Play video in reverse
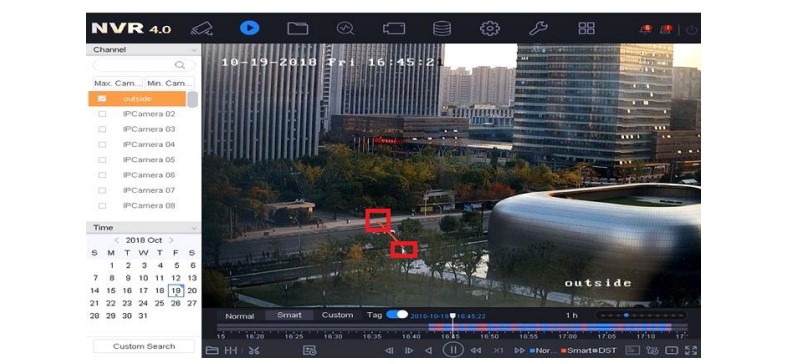Image resolution: width=811 pixels, height=364 pixels. point(428,350)
